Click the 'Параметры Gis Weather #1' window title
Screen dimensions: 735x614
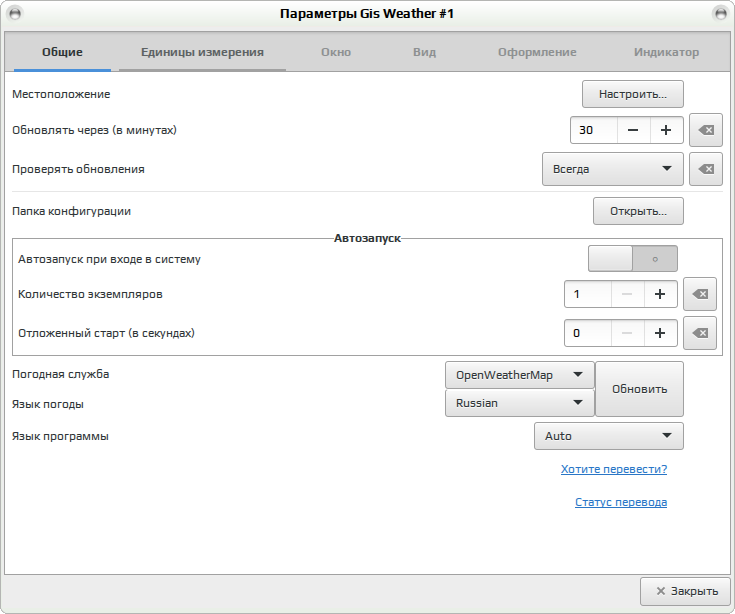[367, 14]
